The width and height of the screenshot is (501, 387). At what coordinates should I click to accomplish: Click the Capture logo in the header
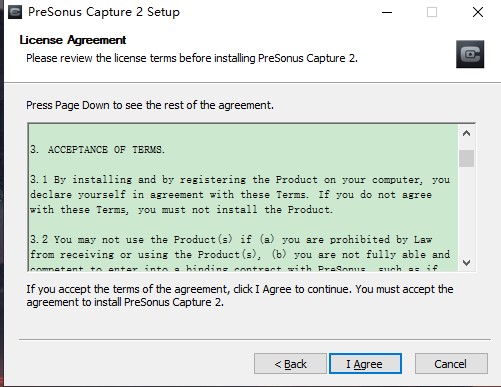pyautogui.click(x=470, y=54)
